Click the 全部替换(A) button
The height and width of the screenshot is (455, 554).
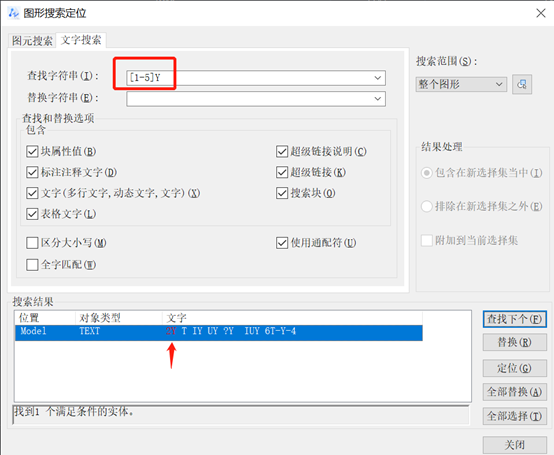[x=514, y=392]
